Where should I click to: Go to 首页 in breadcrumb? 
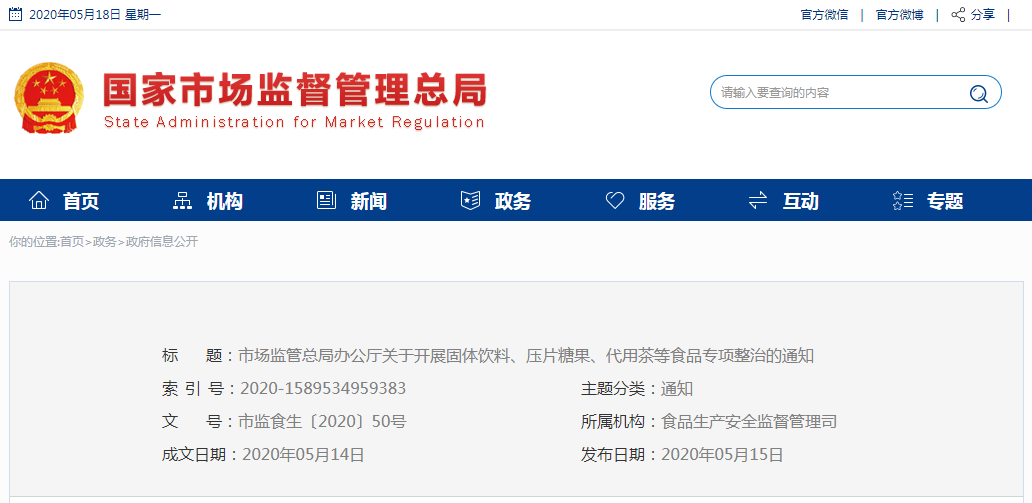(72, 242)
